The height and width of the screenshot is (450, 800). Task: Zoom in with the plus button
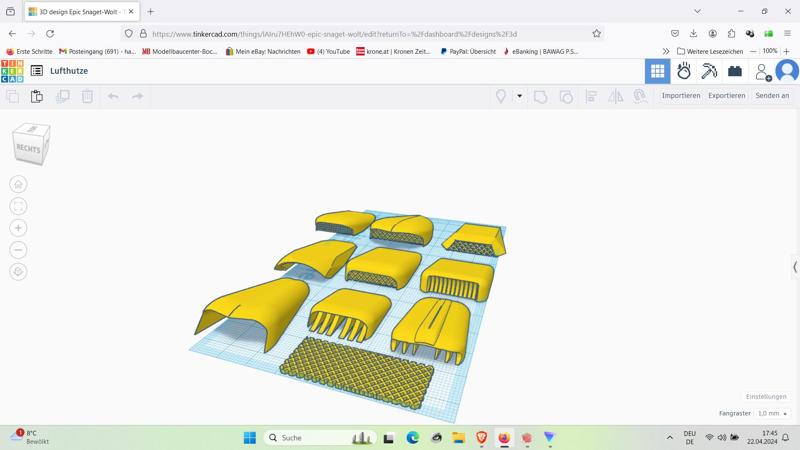18,228
